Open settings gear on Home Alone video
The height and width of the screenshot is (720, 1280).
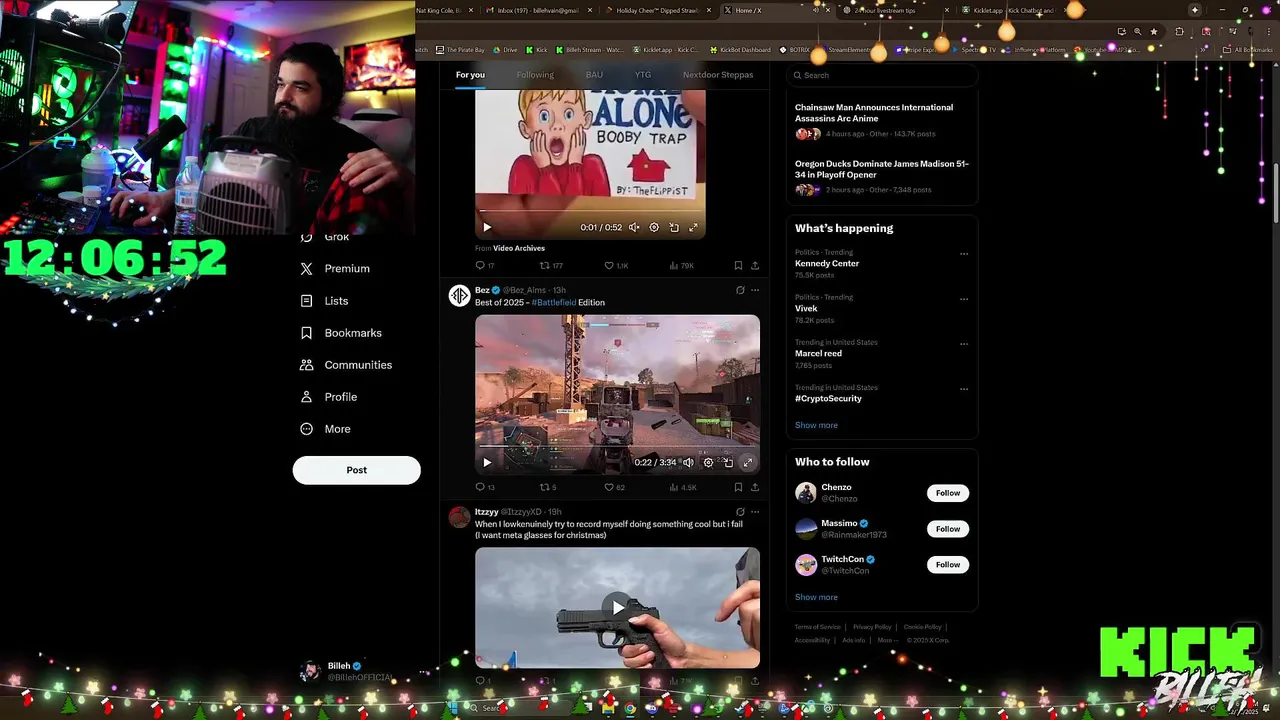pyautogui.click(x=654, y=228)
